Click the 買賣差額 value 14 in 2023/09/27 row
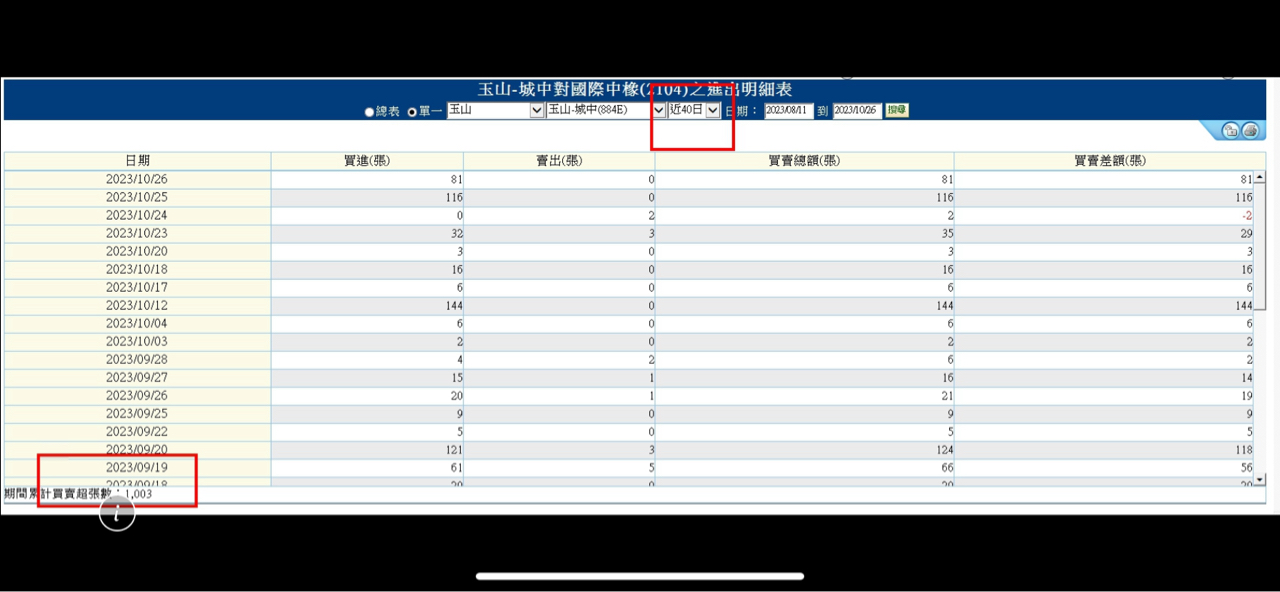The image size is (1280, 592). point(1247,378)
